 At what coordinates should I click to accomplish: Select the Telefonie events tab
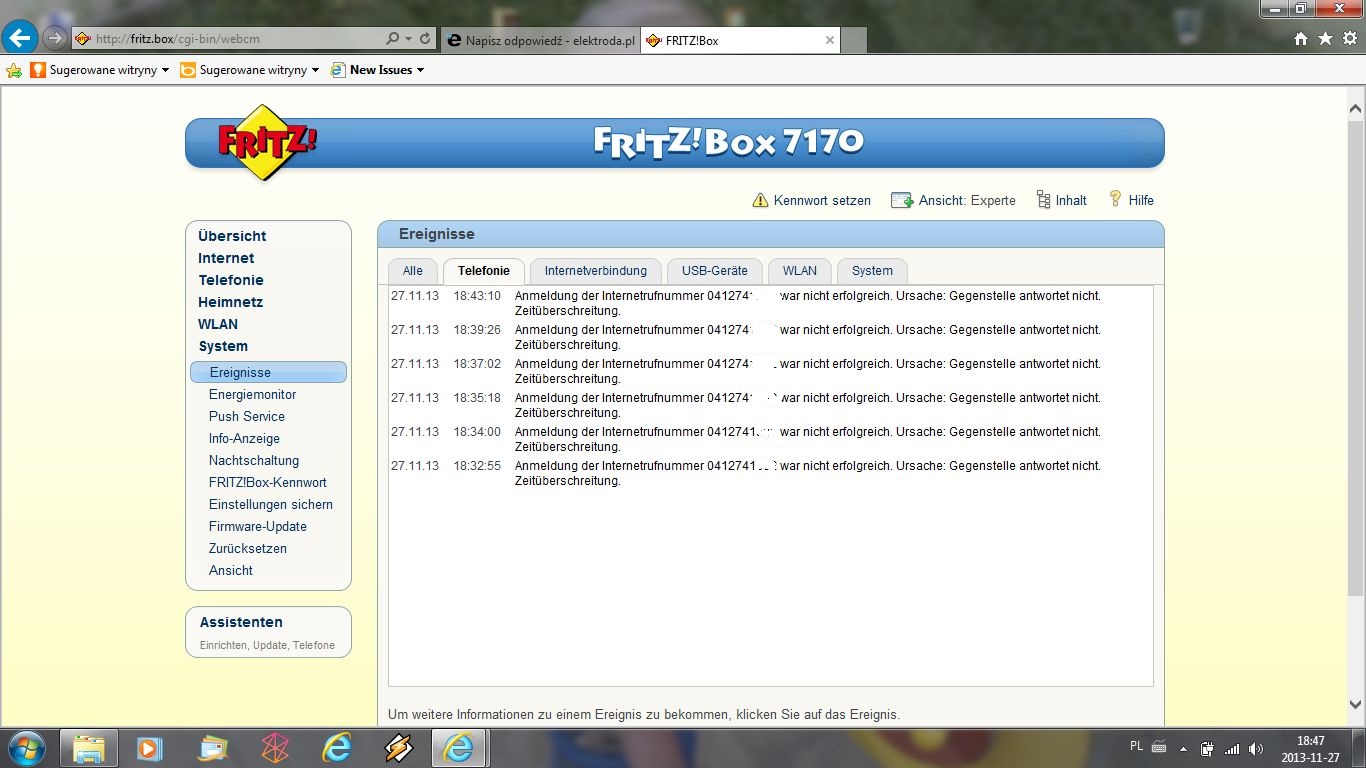[484, 271]
